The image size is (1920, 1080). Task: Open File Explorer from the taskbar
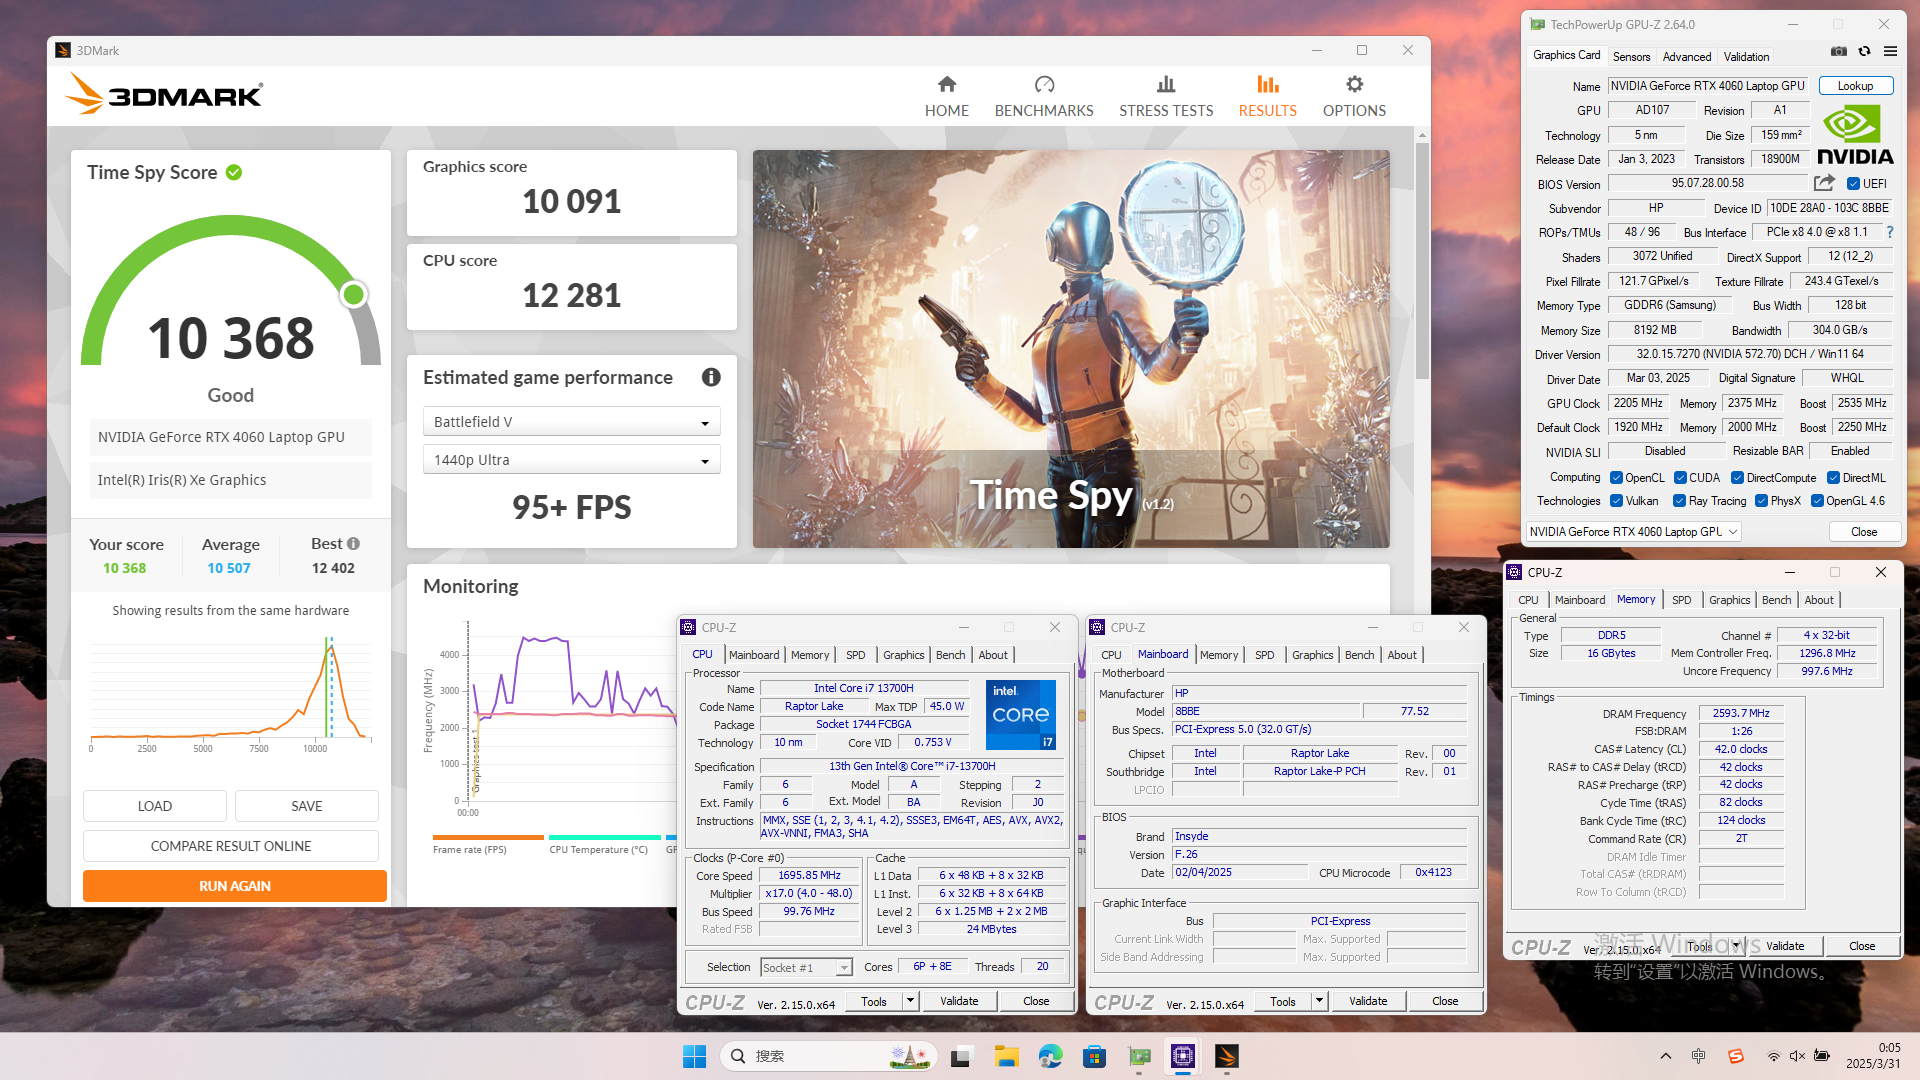pyautogui.click(x=1006, y=1056)
